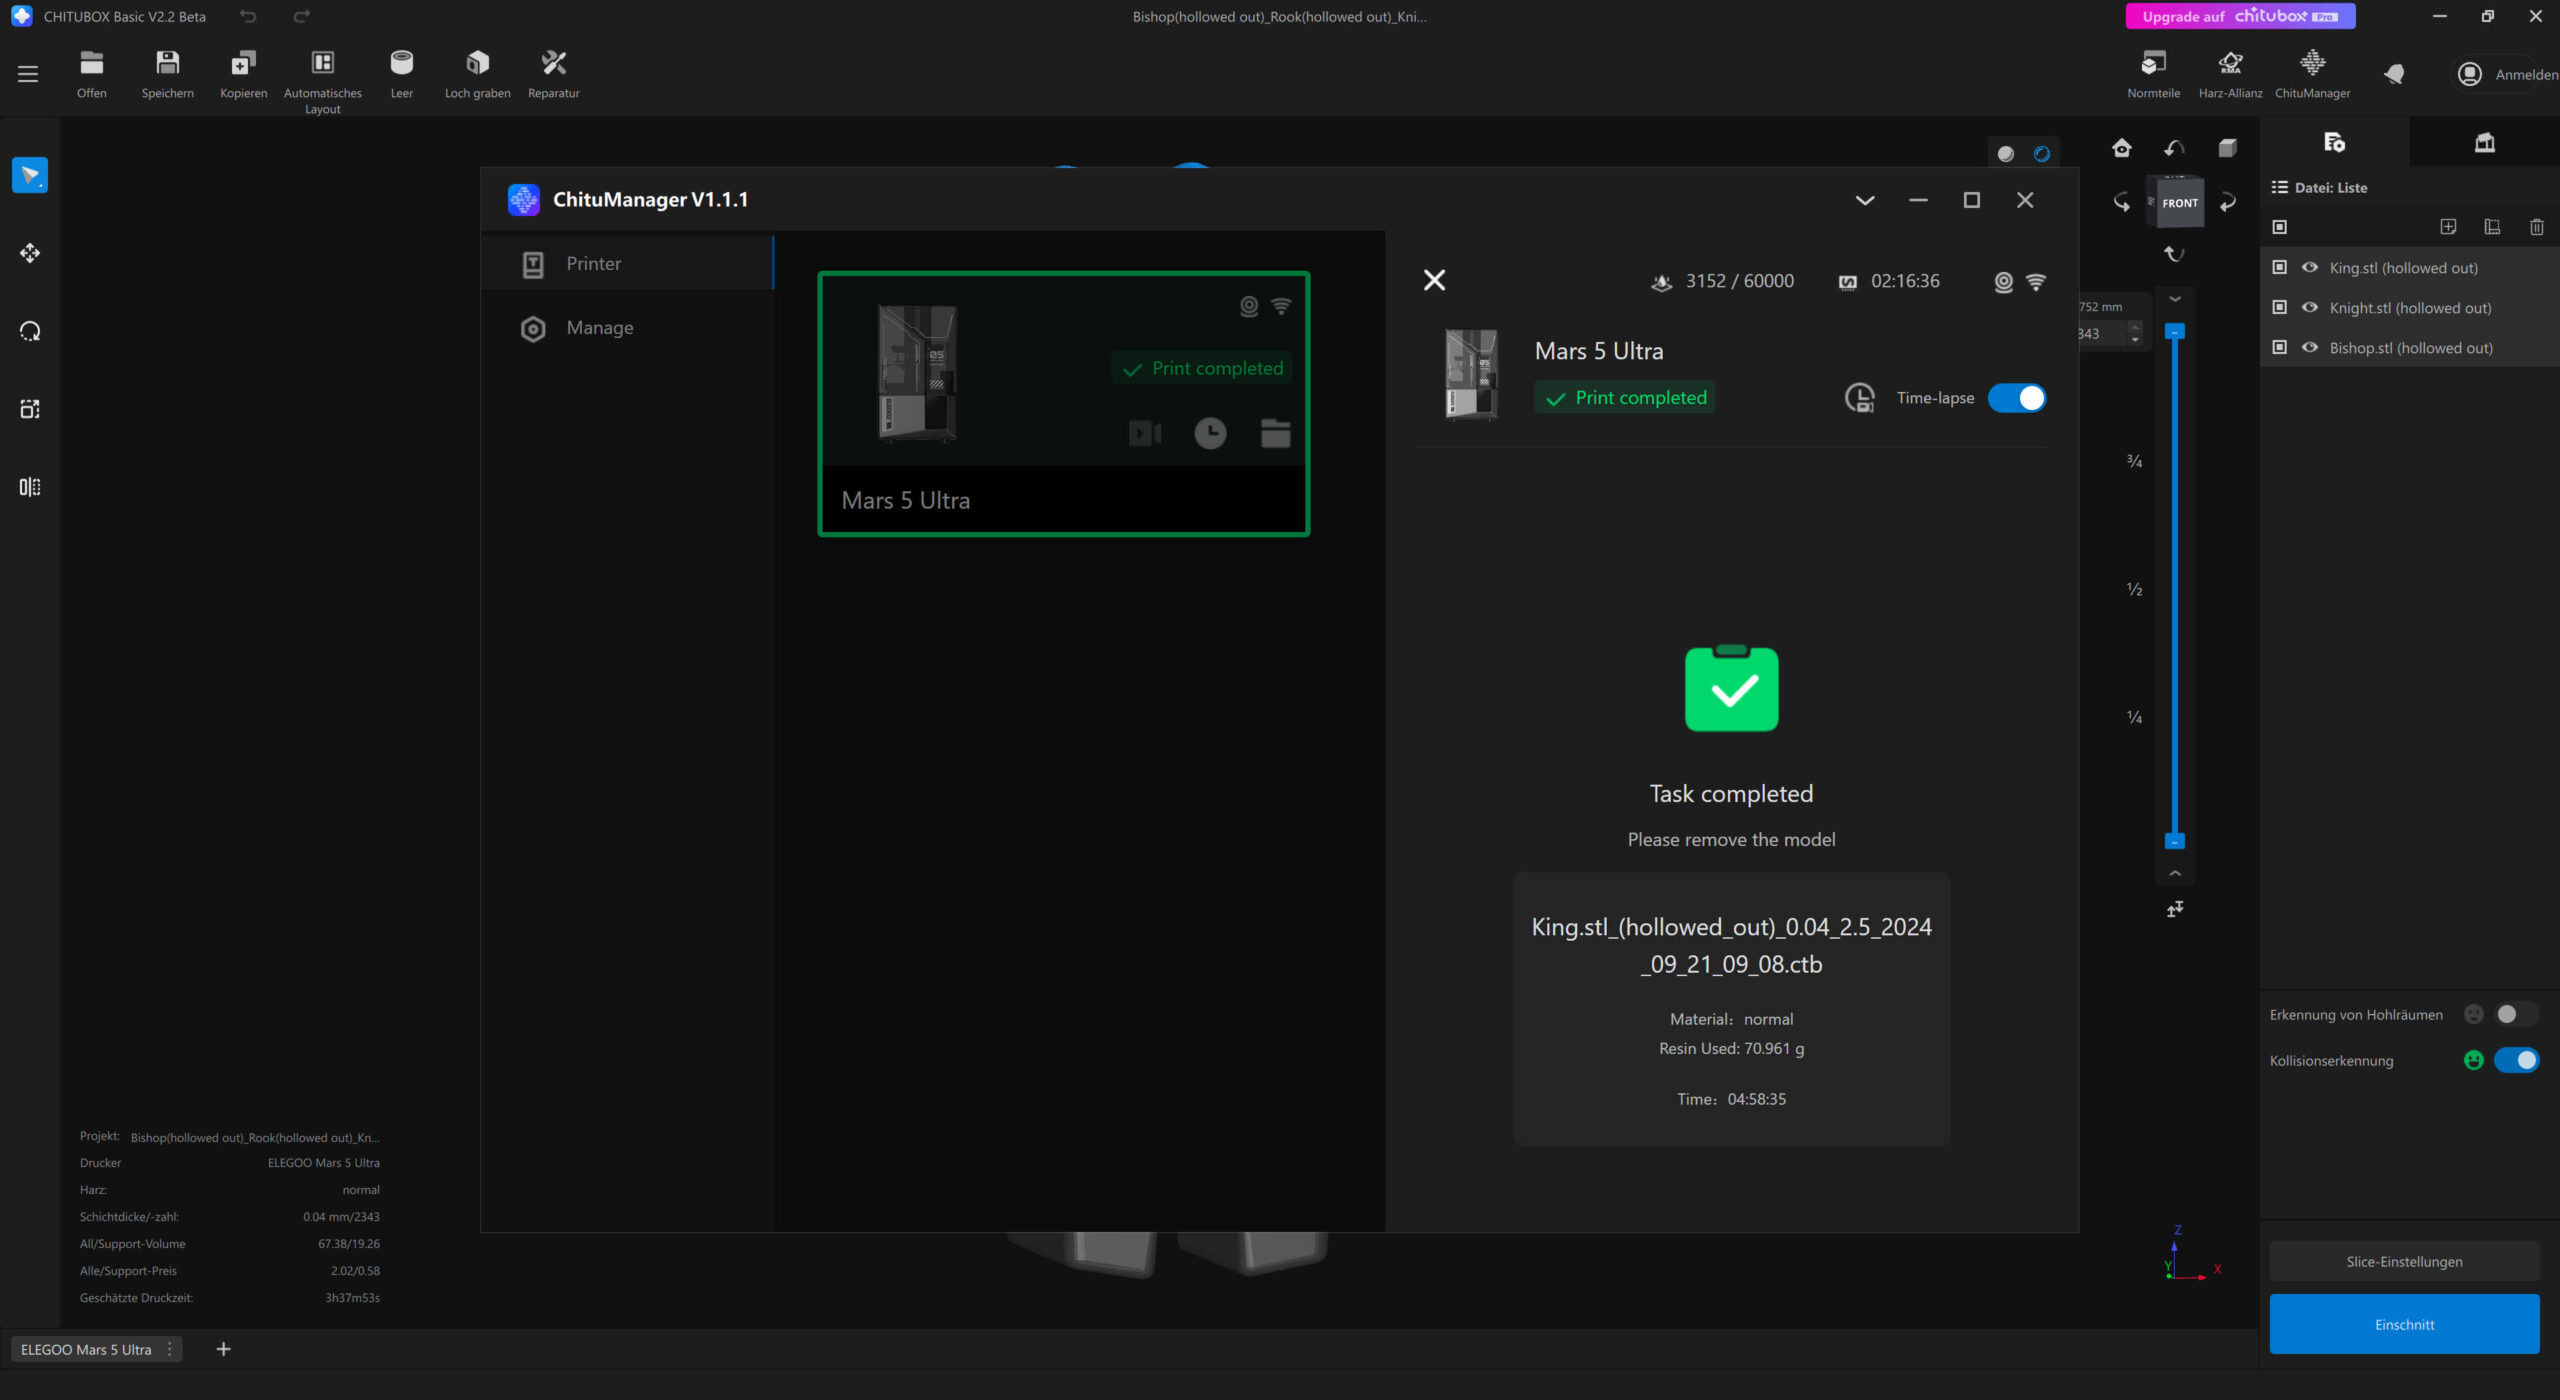The width and height of the screenshot is (2560, 1400).
Task: Expand the ChituManager title dropdown chevron
Action: (x=1864, y=200)
